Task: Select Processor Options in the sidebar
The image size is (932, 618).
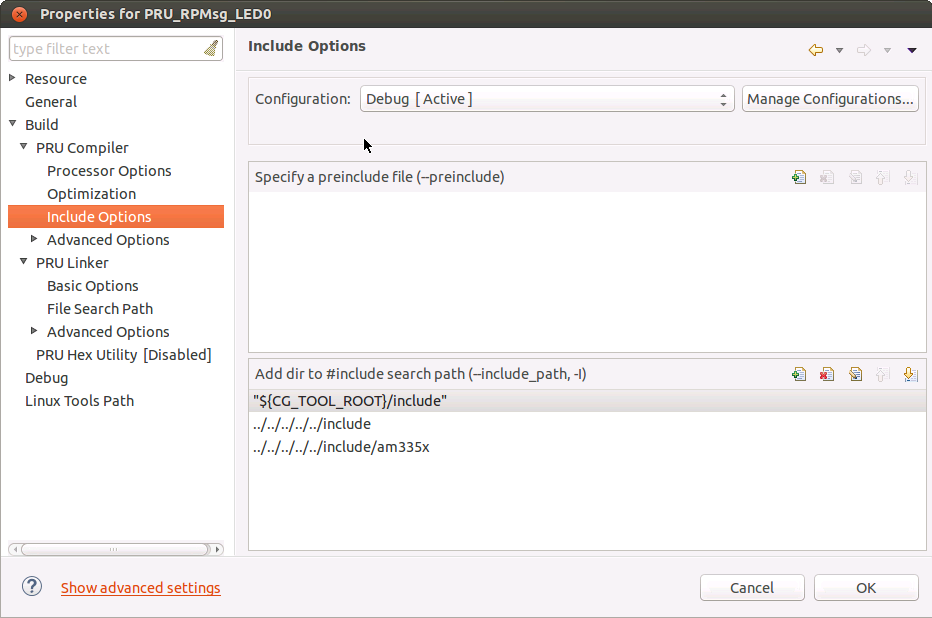Action: [x=109, y=170]
